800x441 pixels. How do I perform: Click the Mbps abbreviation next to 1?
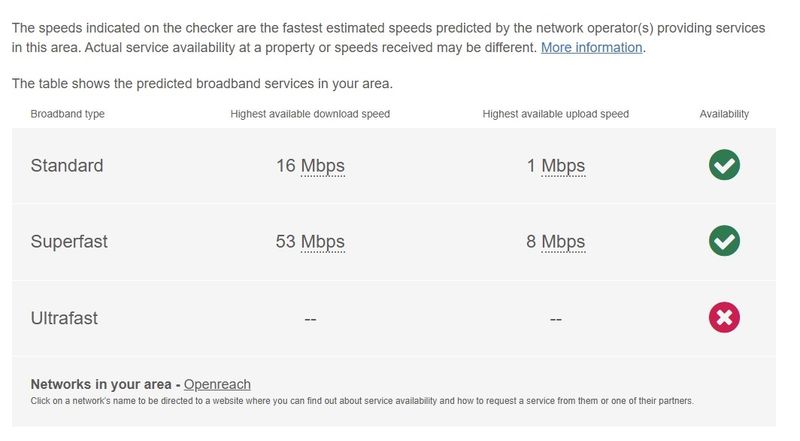click(x=563, y=166)
